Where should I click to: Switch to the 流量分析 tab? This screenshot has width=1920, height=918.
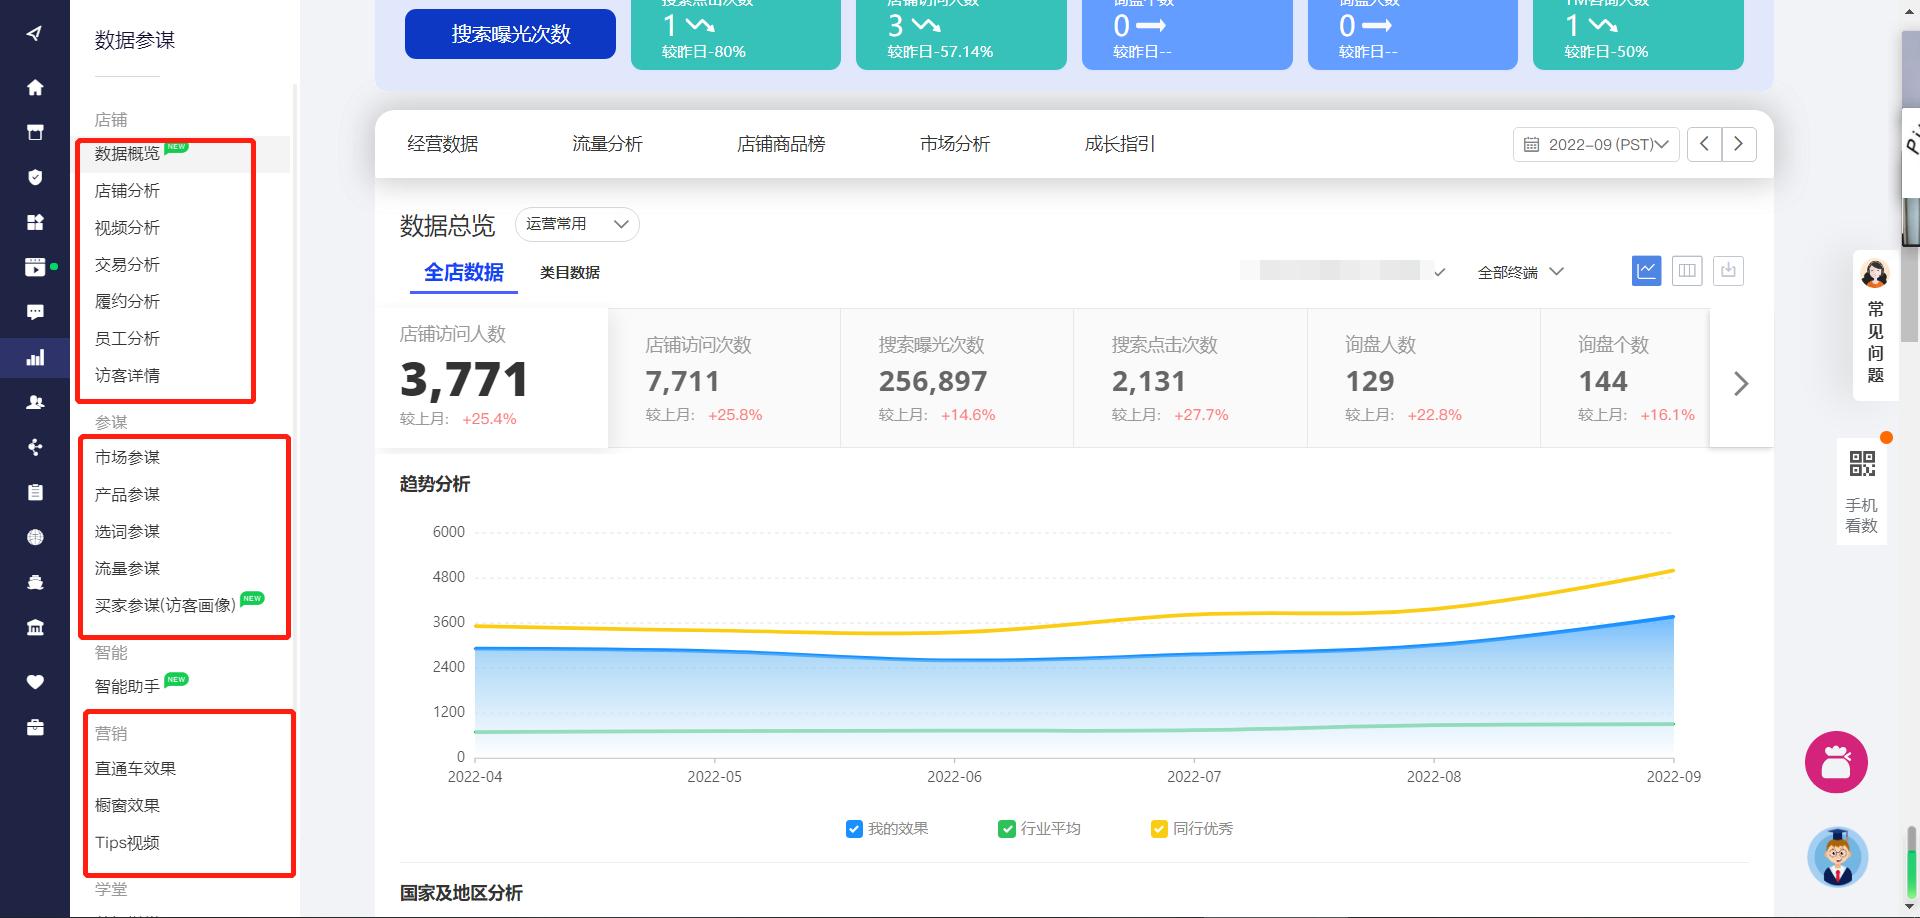pos(607,144)
